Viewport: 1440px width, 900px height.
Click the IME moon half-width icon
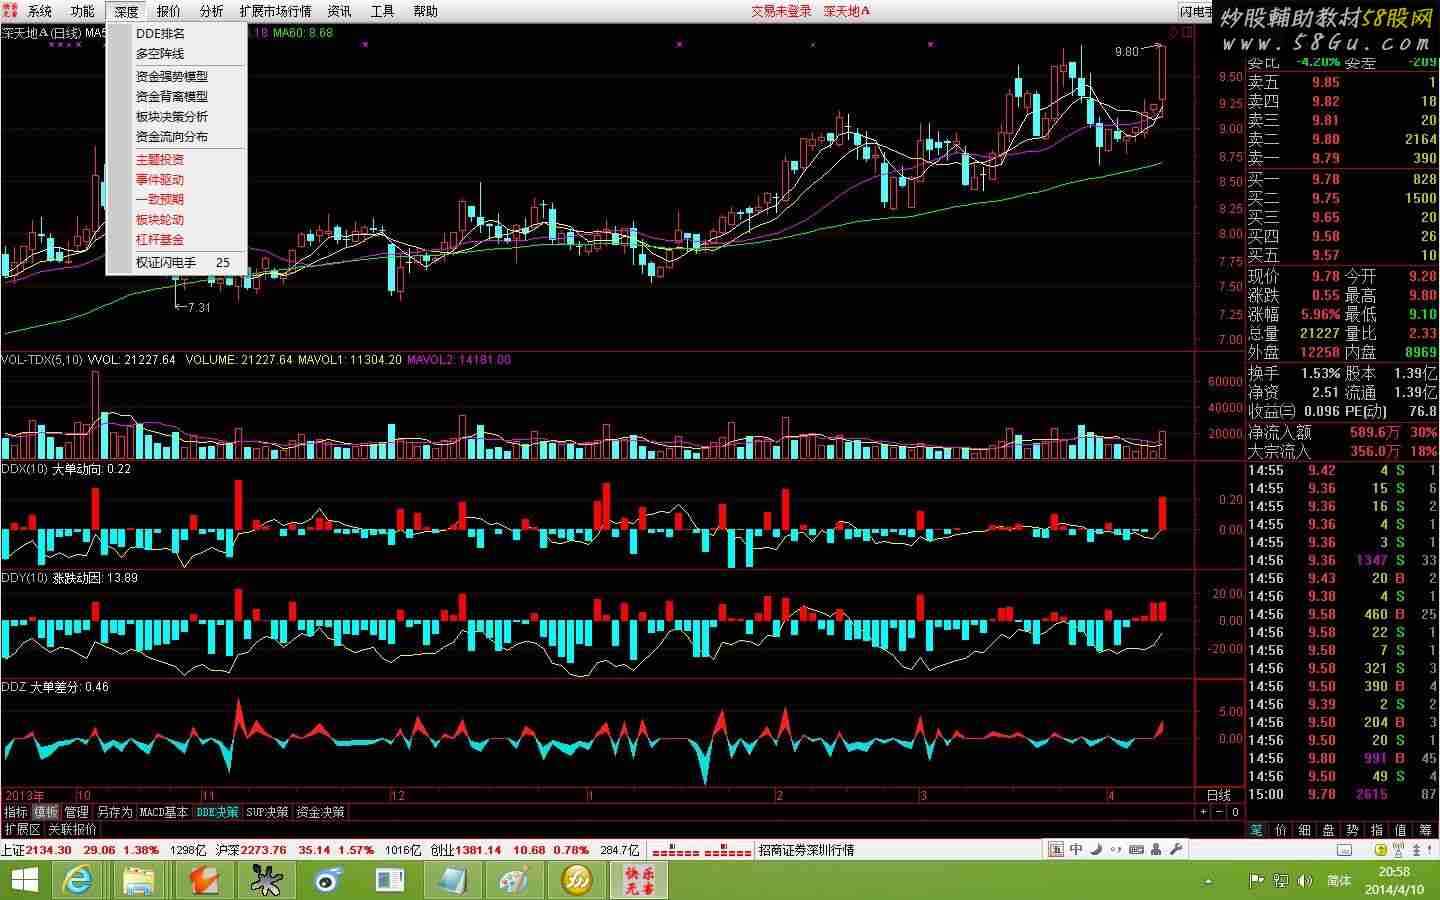tap(1097, 849)
